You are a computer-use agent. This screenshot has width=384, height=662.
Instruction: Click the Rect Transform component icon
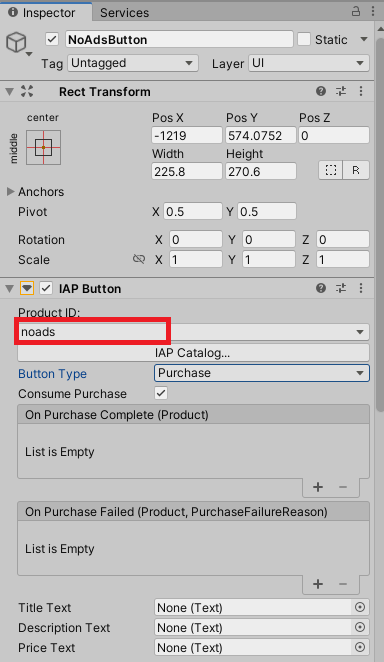[x=27, y=91]
